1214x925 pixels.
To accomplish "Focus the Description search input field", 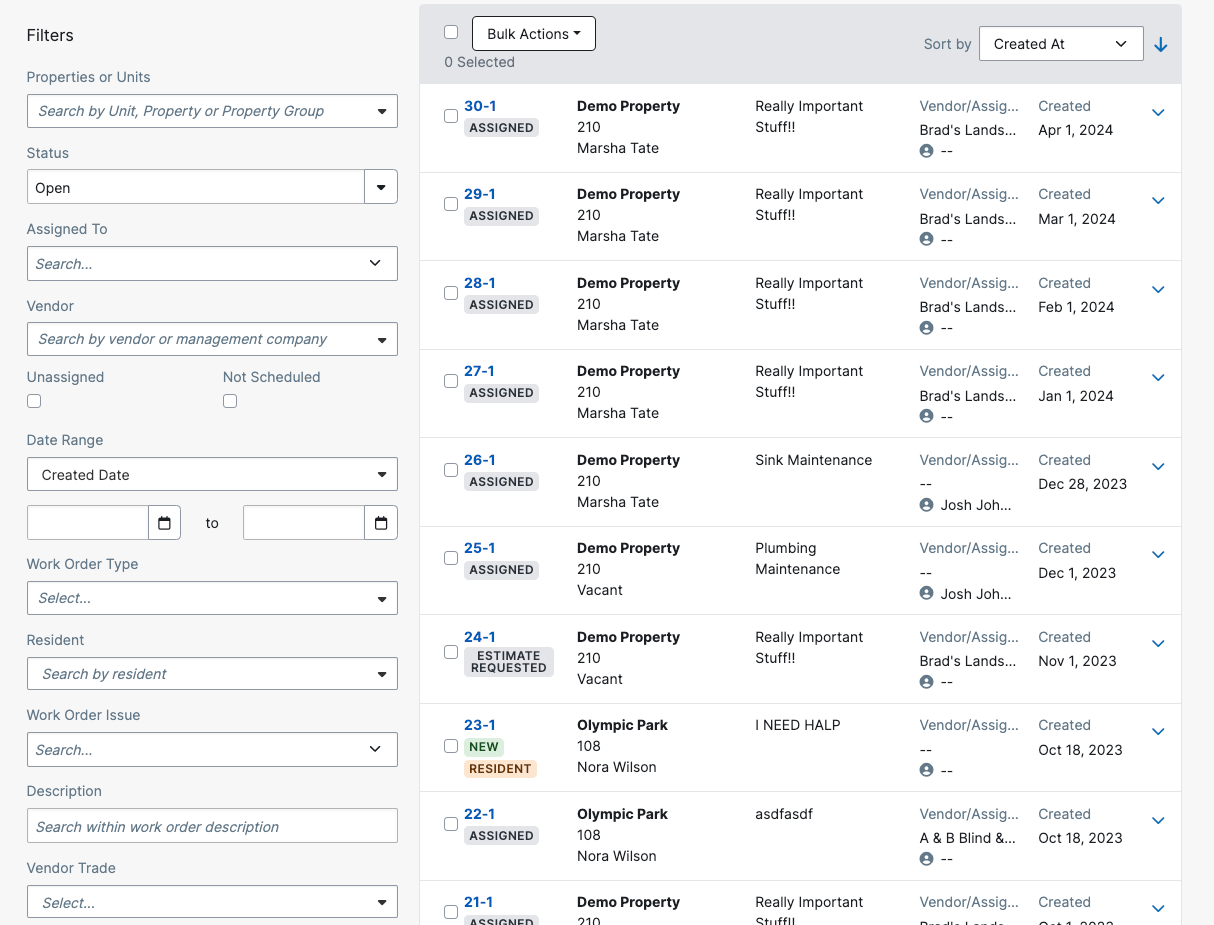I will coord(212,826).
